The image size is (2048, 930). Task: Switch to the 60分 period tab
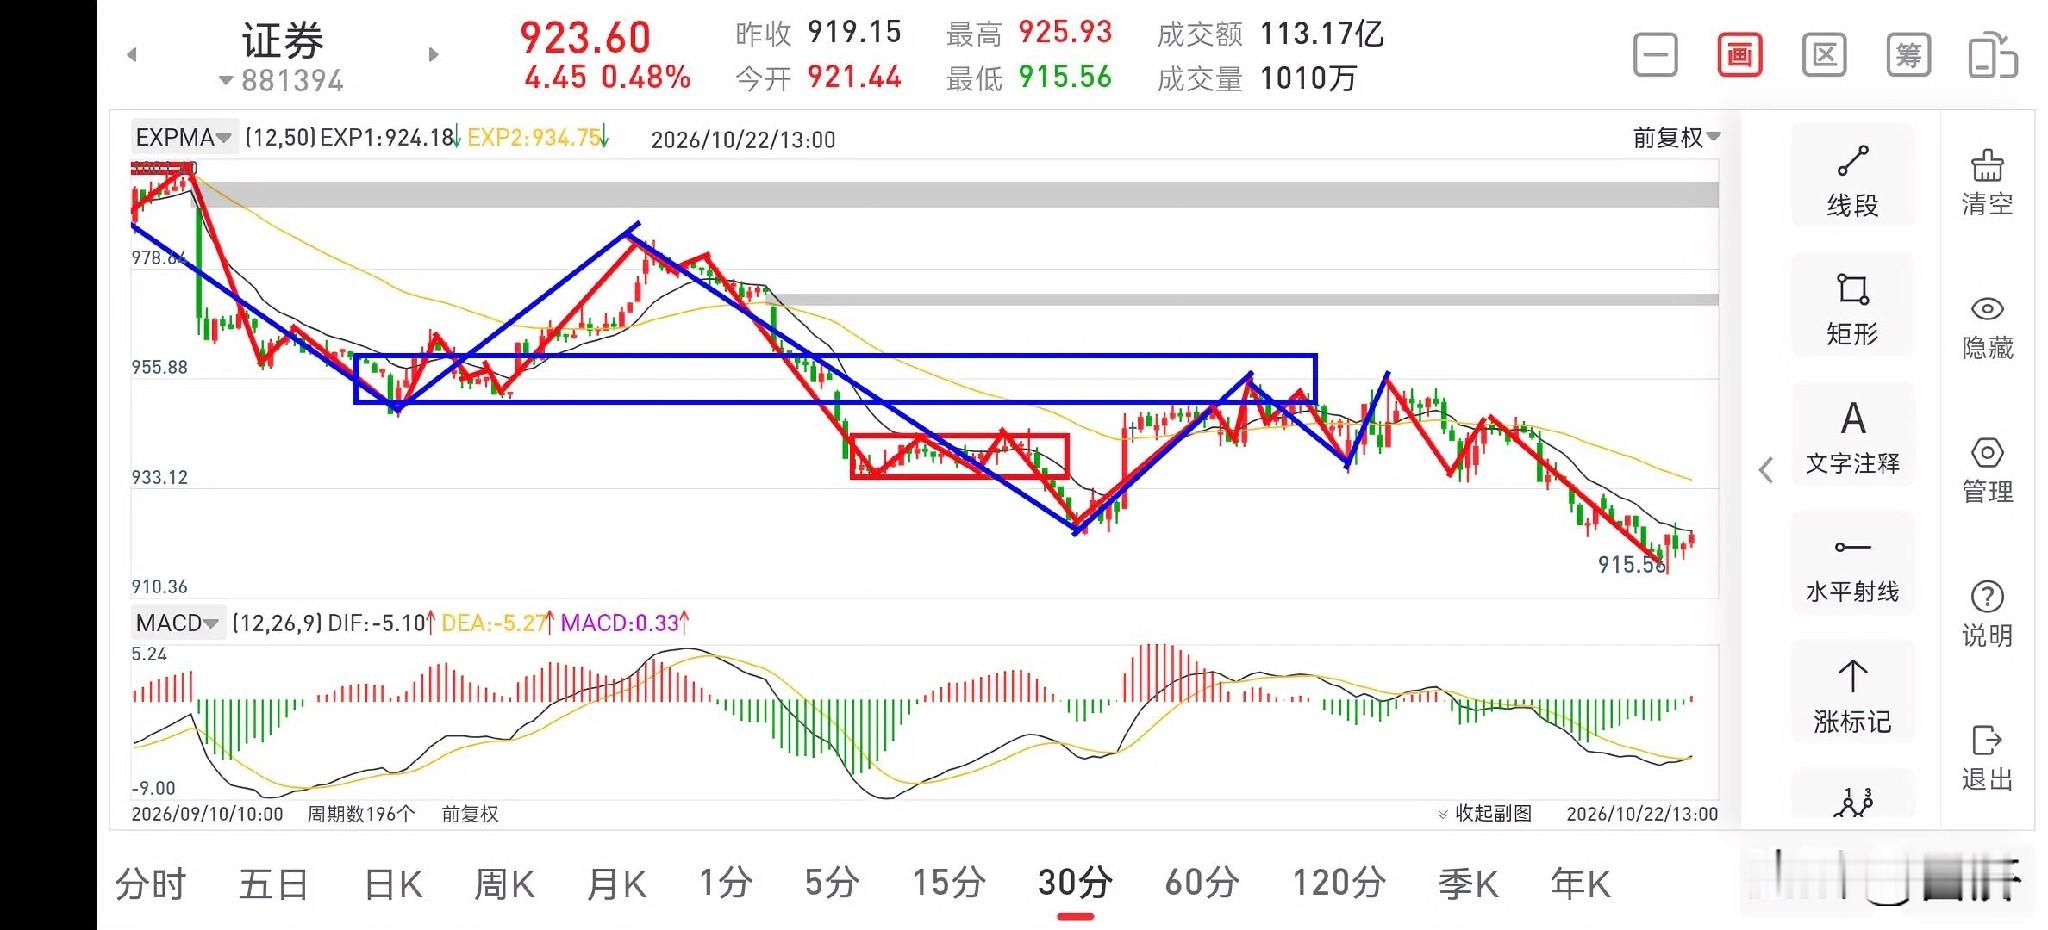1202,884
